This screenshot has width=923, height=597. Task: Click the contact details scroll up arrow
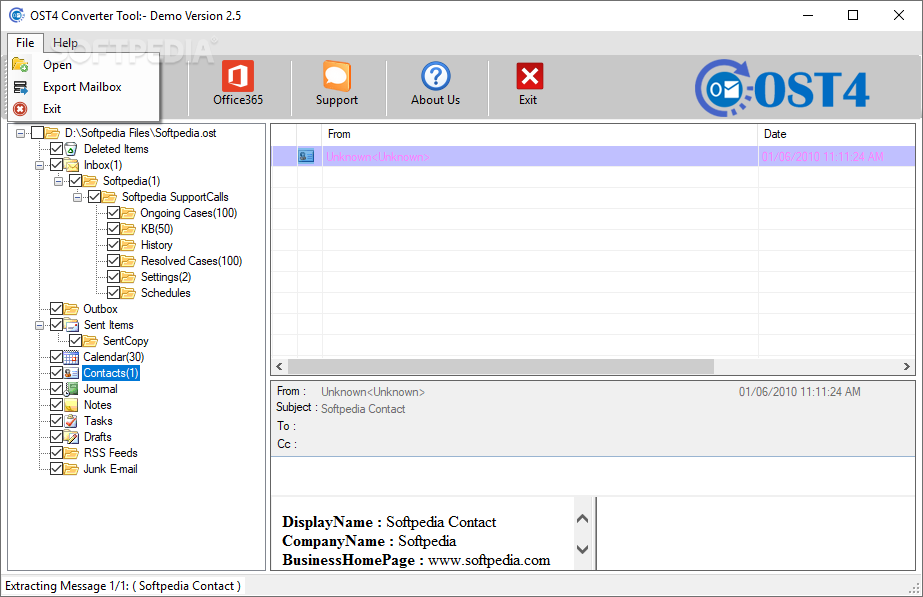point(583,519)
